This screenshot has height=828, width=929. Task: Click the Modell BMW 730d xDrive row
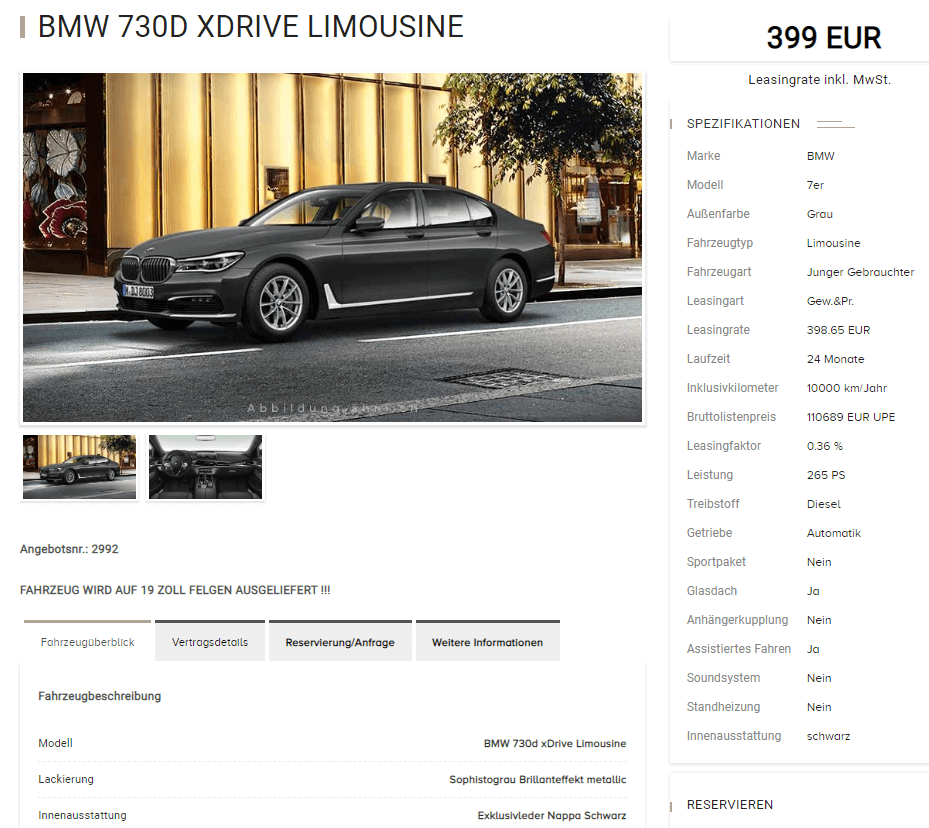[x=332, y=743]
